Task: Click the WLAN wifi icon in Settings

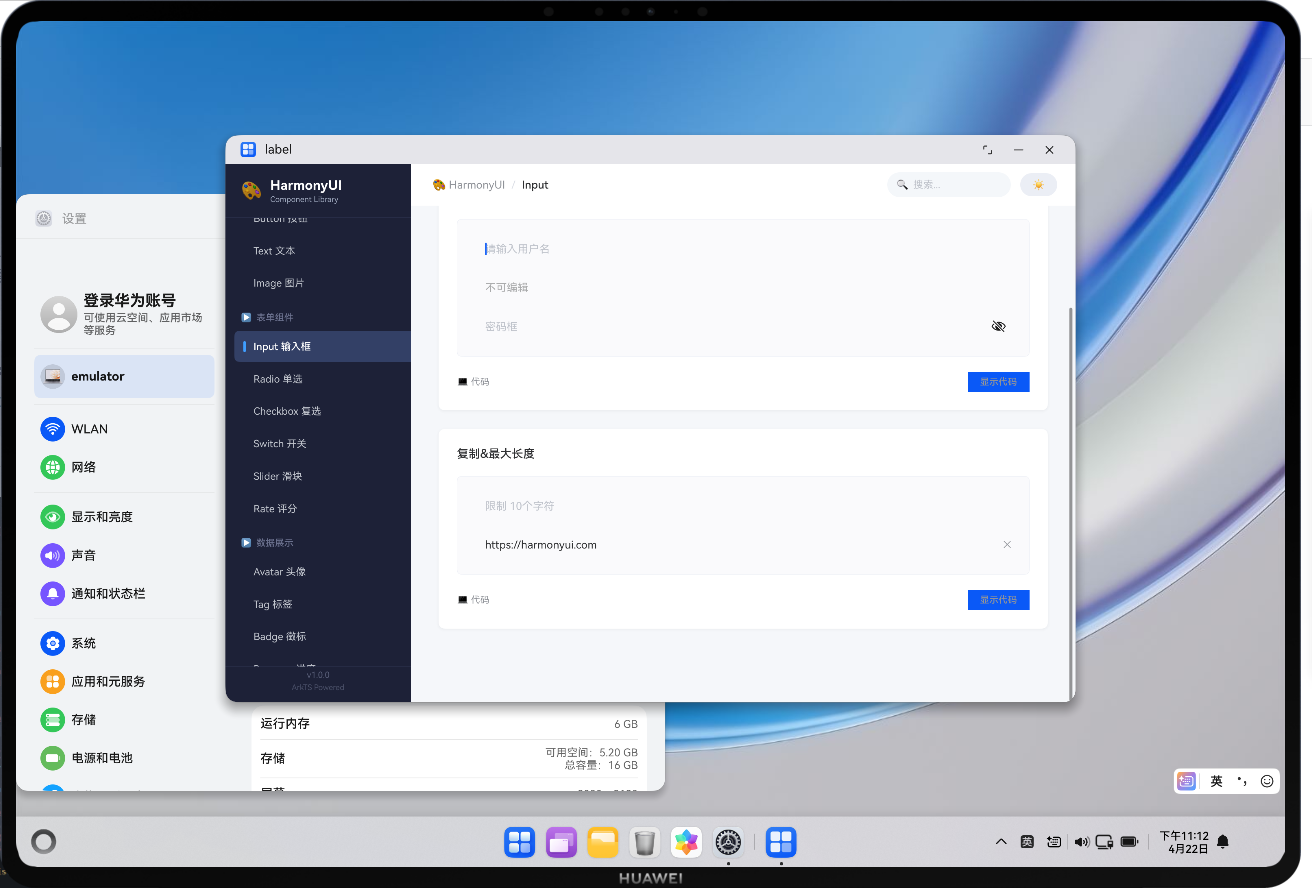Action: (52, 429)
